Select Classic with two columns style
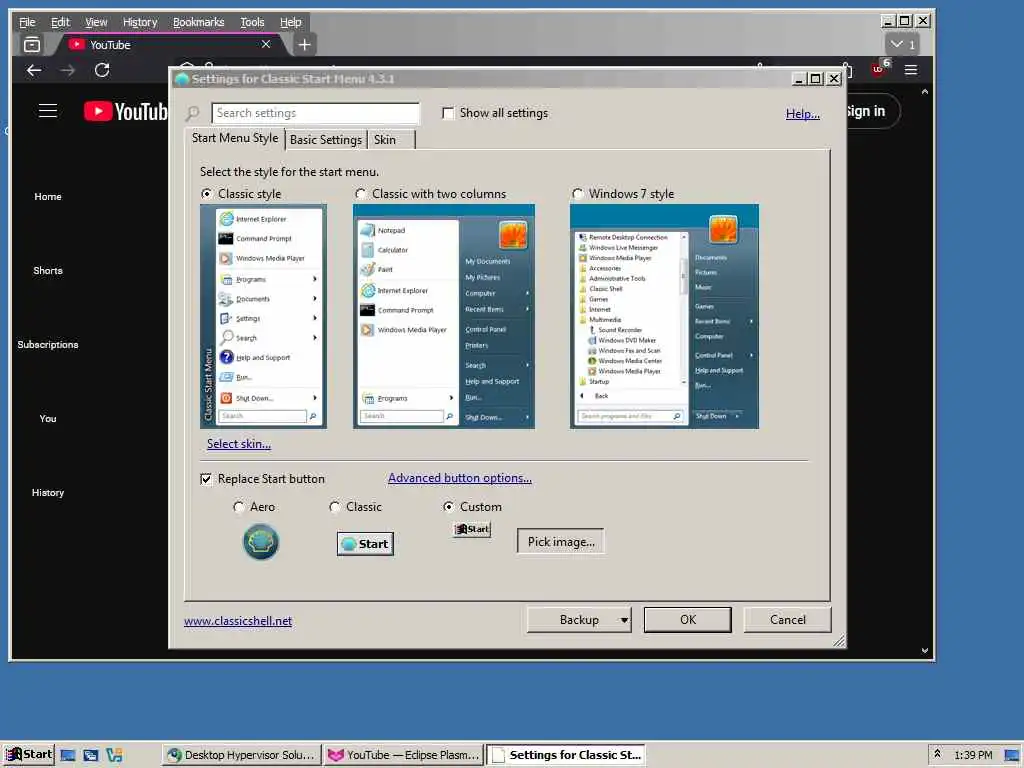1024x768 pixels. coord(360,194)
